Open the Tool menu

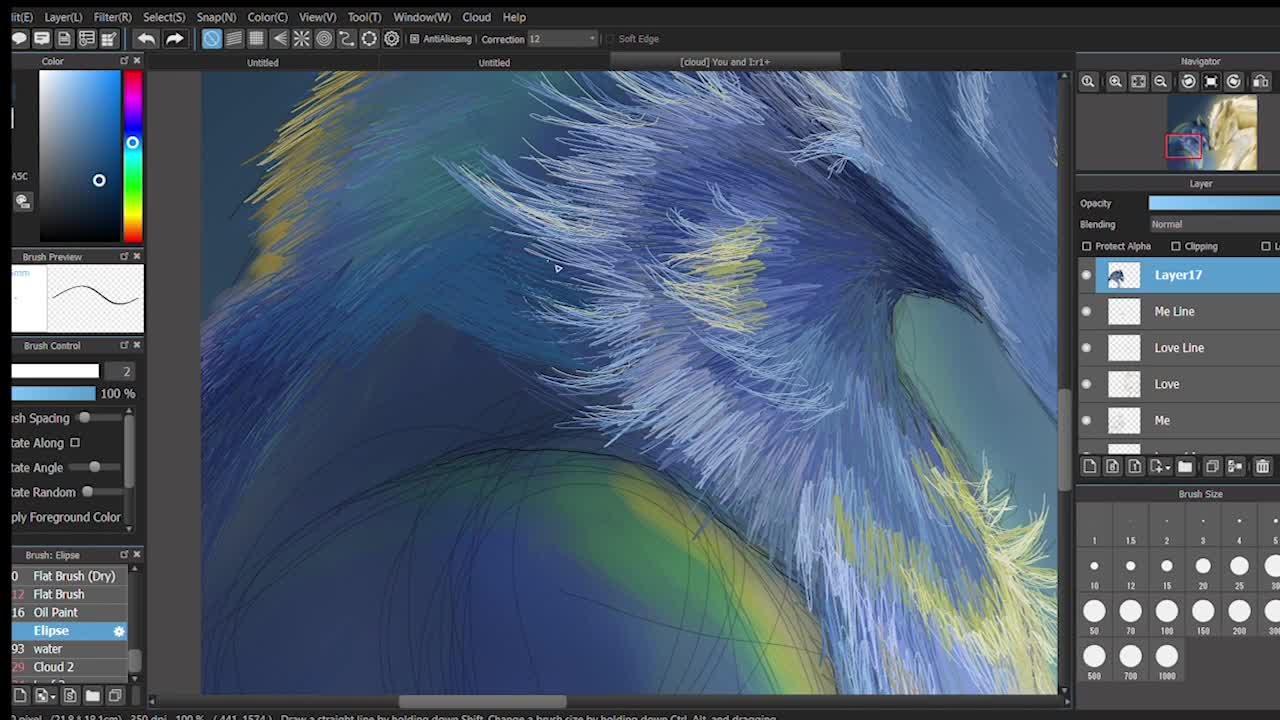[364, 17]
